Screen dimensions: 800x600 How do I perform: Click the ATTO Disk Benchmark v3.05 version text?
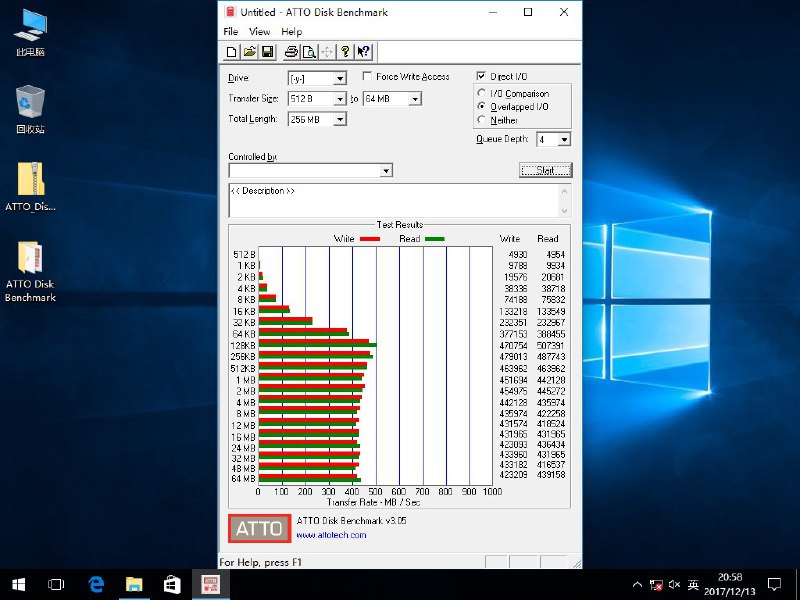[351, 520]
